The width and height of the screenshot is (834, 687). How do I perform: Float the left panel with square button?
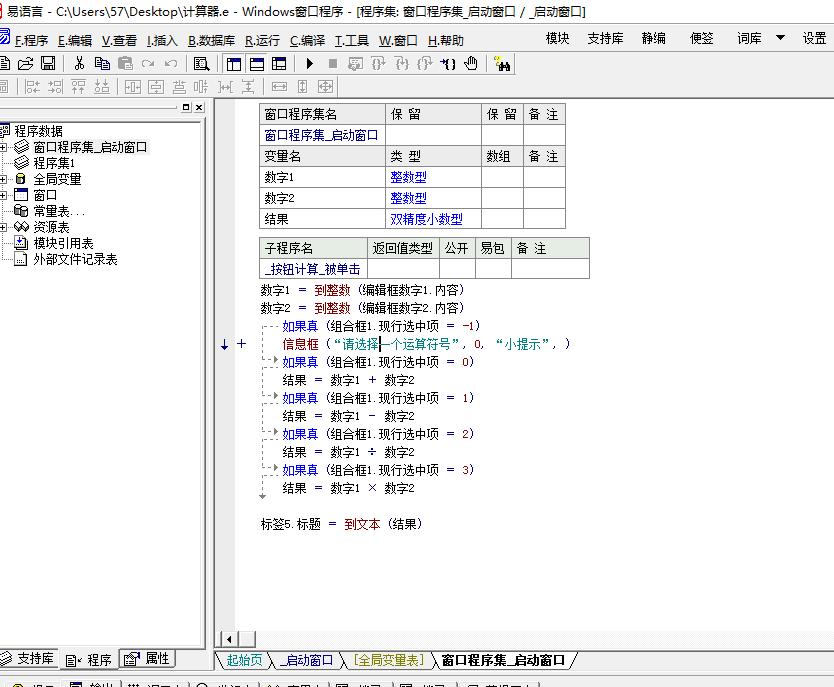(186, 107)
